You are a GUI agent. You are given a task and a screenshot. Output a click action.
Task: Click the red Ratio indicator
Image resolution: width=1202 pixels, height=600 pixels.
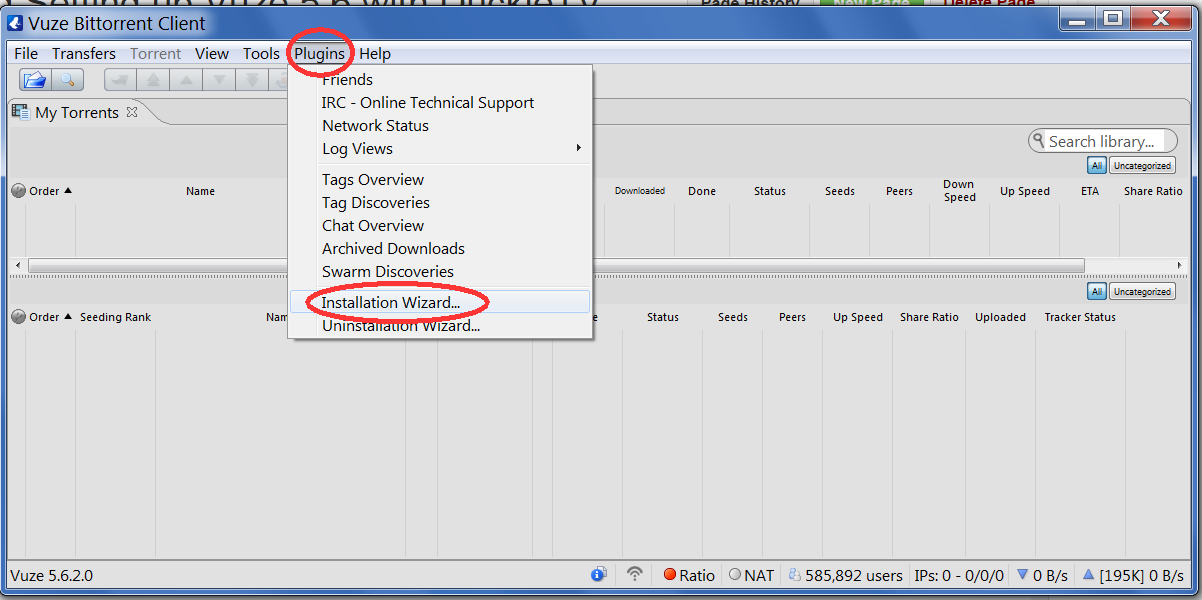click(x=689, y=575)
